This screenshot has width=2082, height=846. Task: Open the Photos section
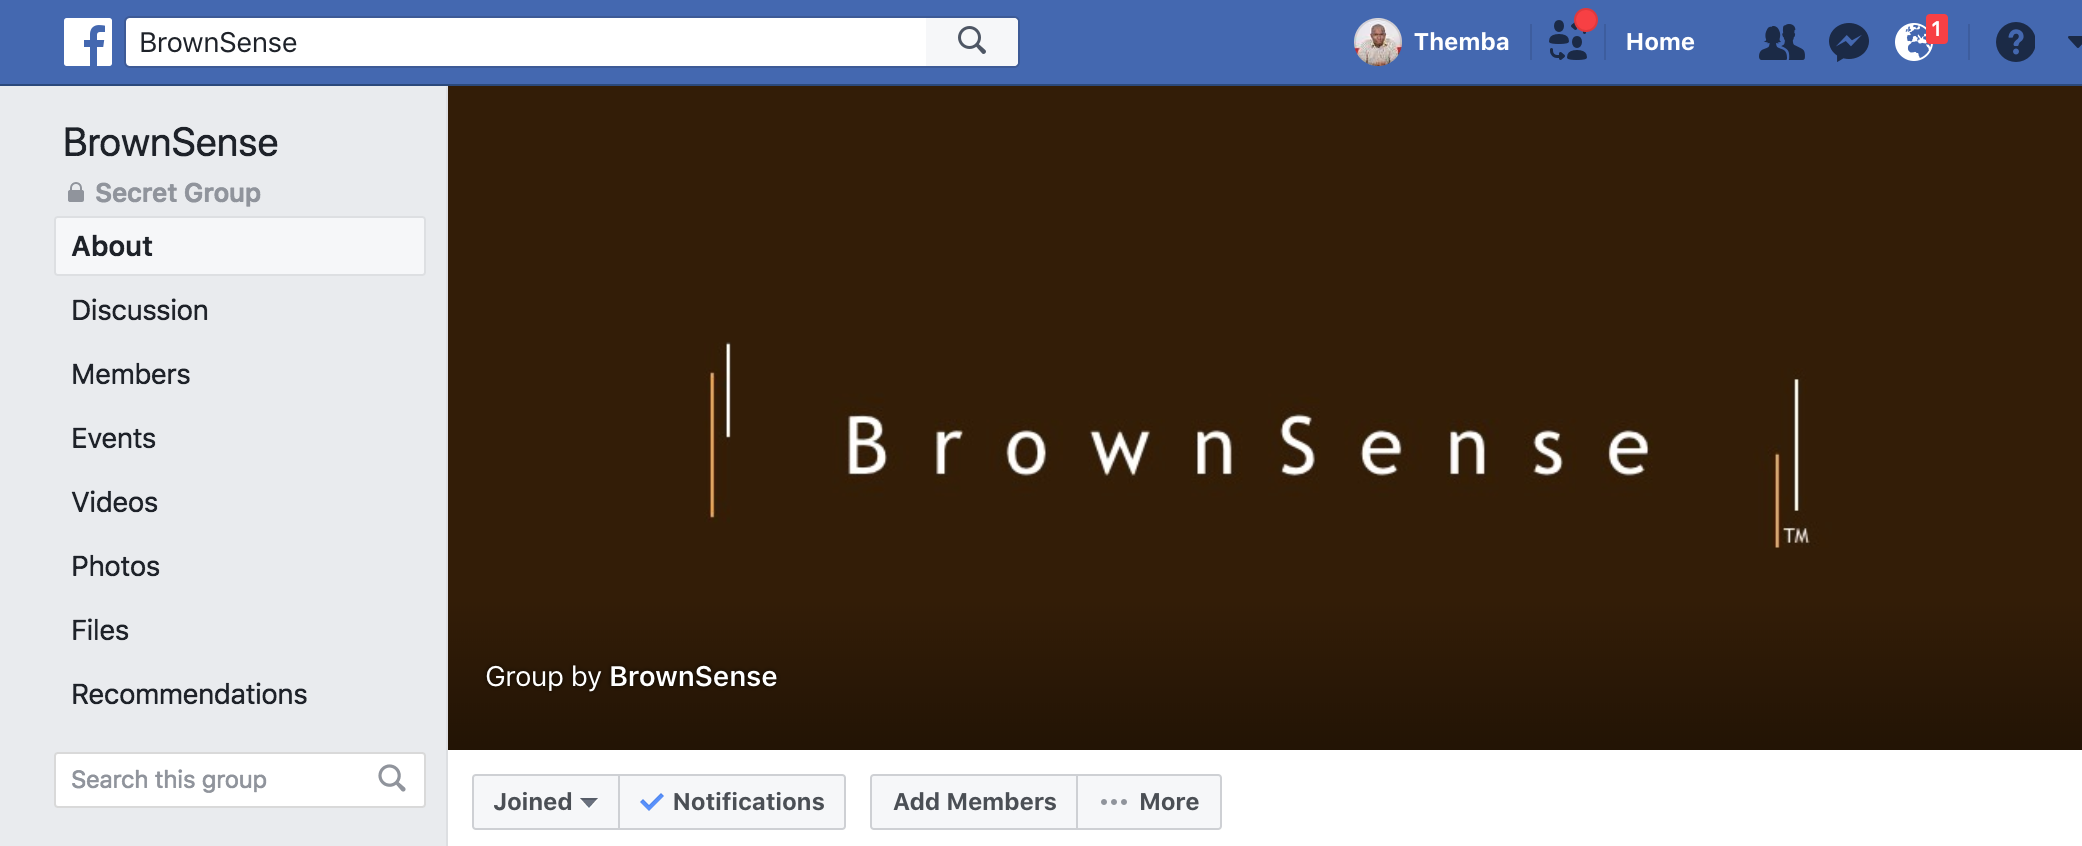[x=116, y=566]
